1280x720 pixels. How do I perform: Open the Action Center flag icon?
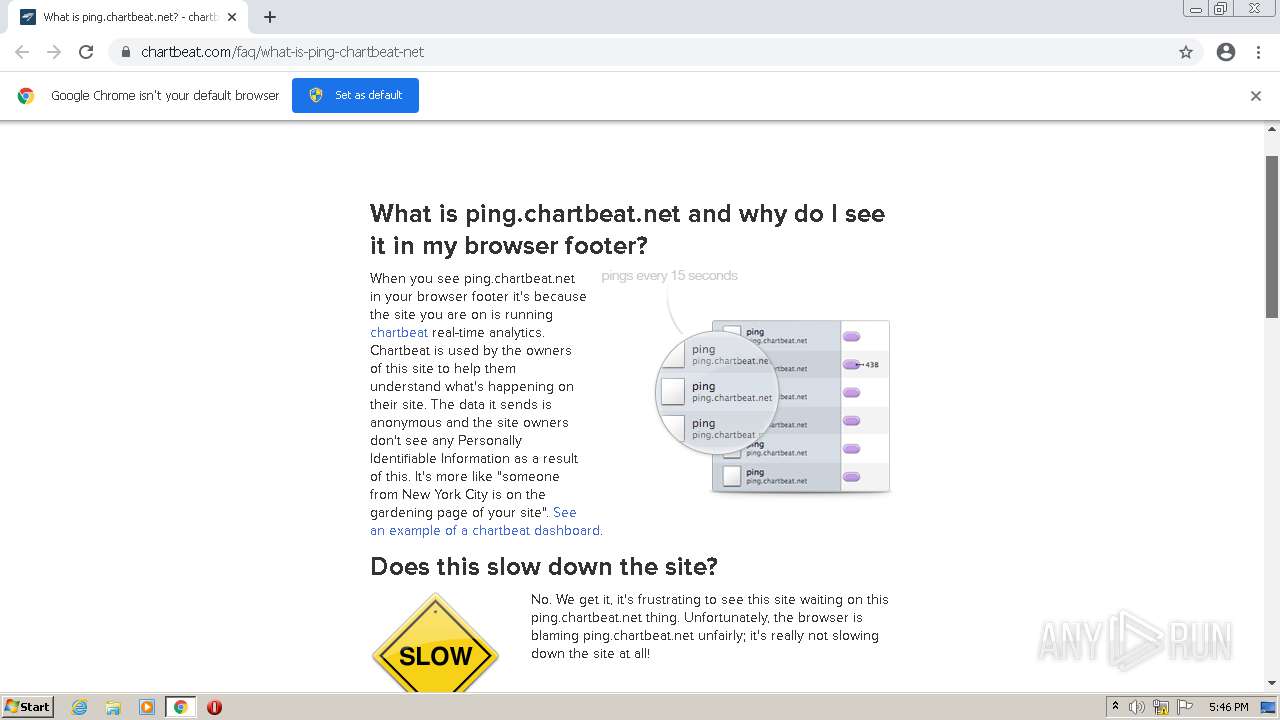[x=1185, y=707]
